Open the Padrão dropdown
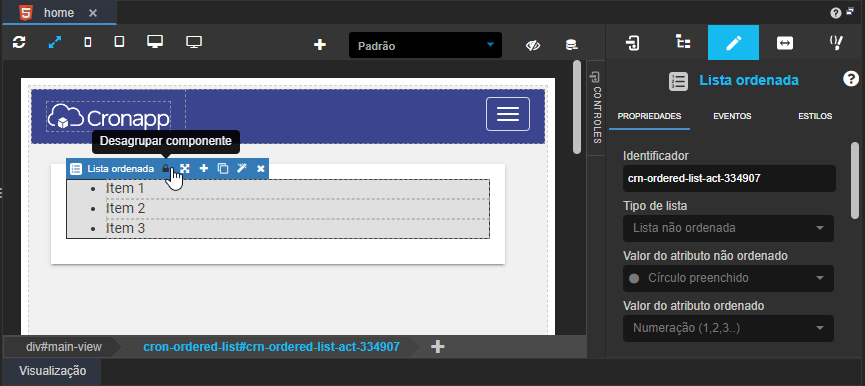 point(425,46)
